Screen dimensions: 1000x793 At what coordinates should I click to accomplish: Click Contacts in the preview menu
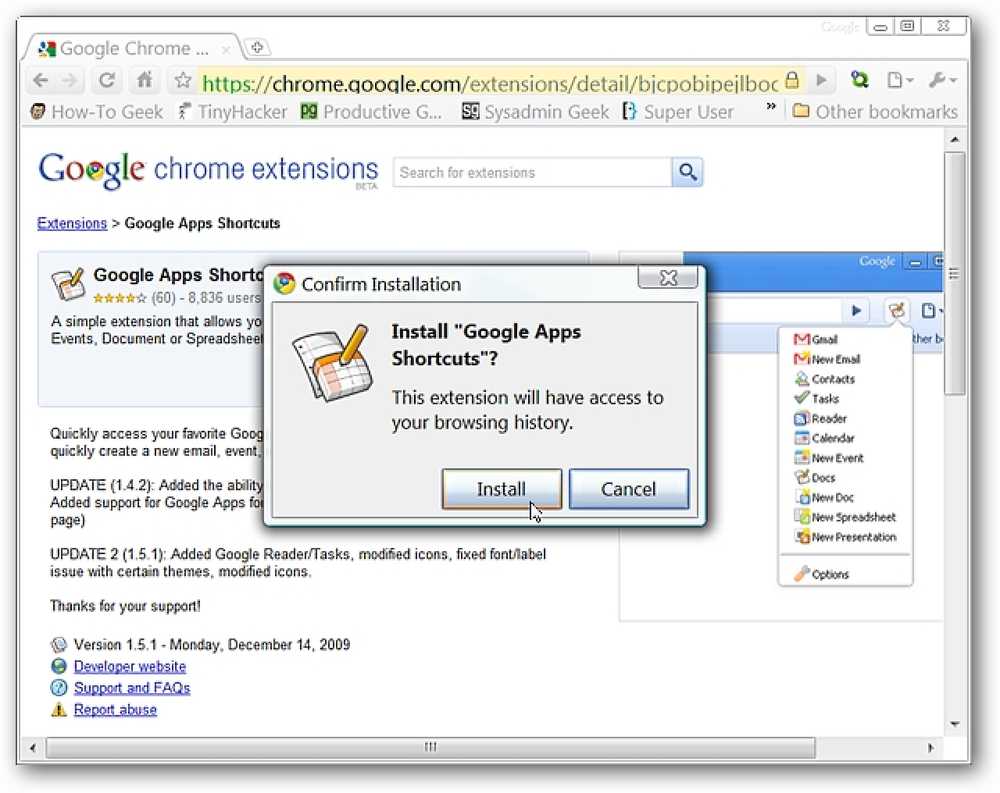pyautogui.click(x=825, y=379)
